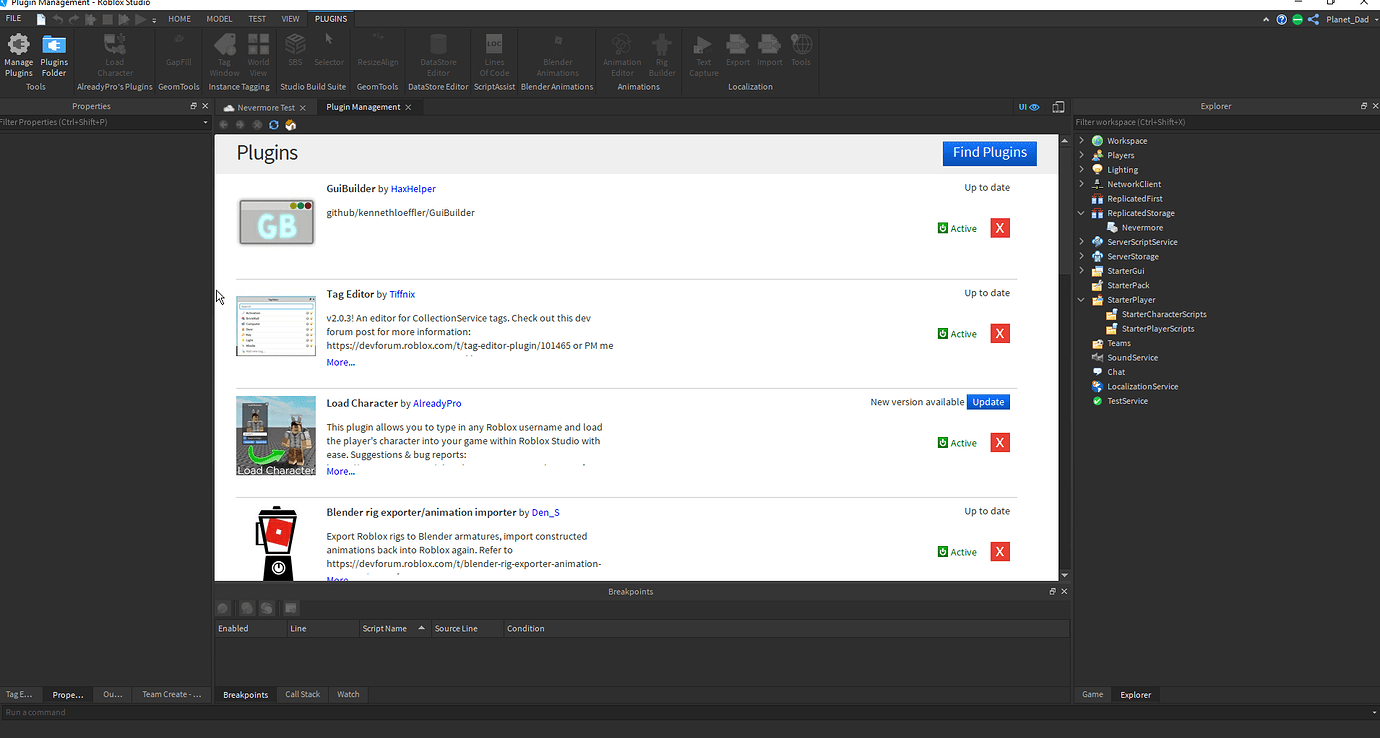Toggle Active state for Load Character plugin
This screenshot has width=1380, height=738.
tap(957, 443)
